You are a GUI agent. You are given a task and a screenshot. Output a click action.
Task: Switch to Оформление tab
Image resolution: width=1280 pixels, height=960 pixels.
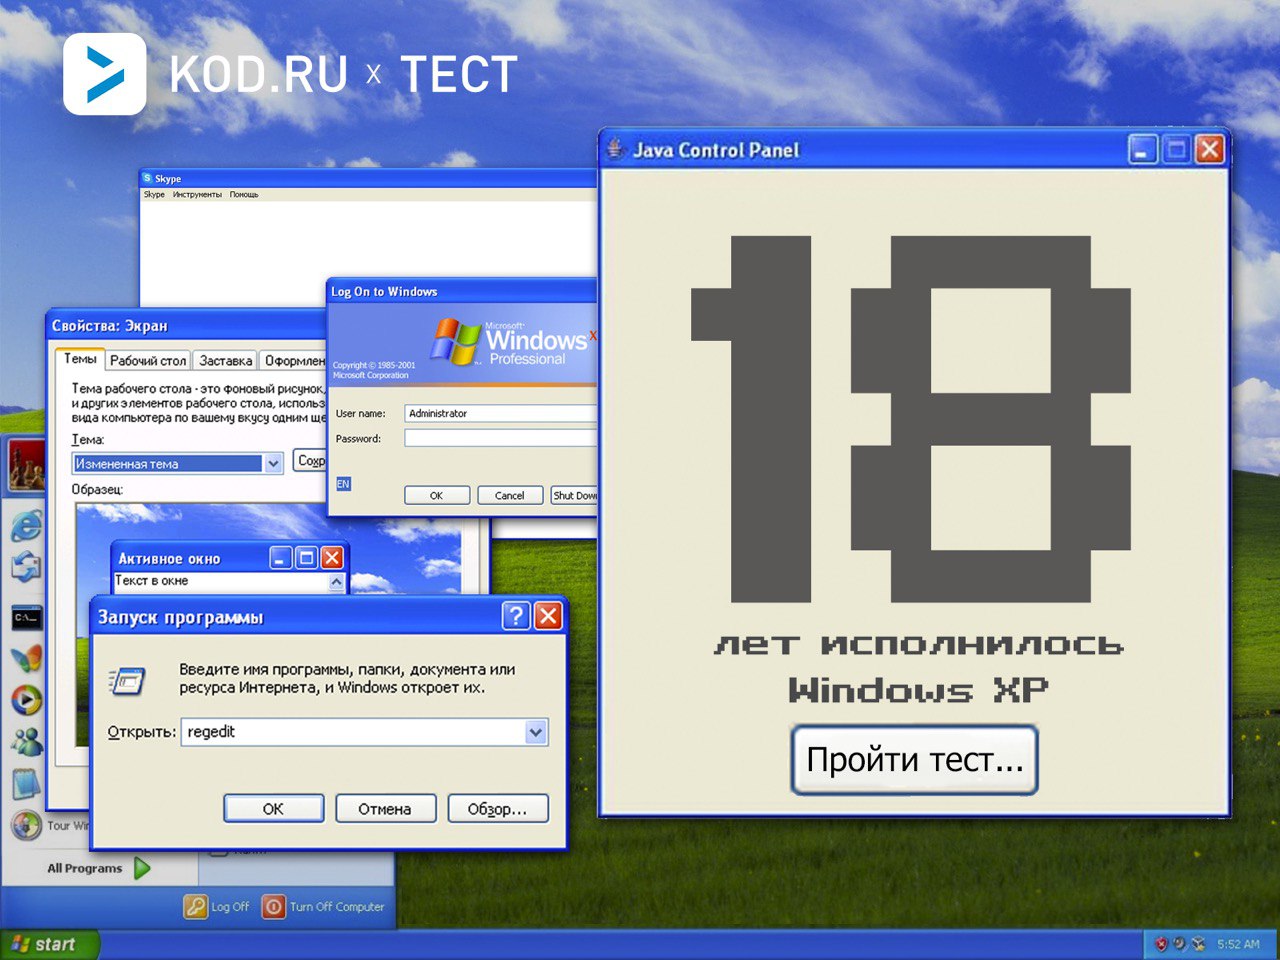tap(294, 361)
